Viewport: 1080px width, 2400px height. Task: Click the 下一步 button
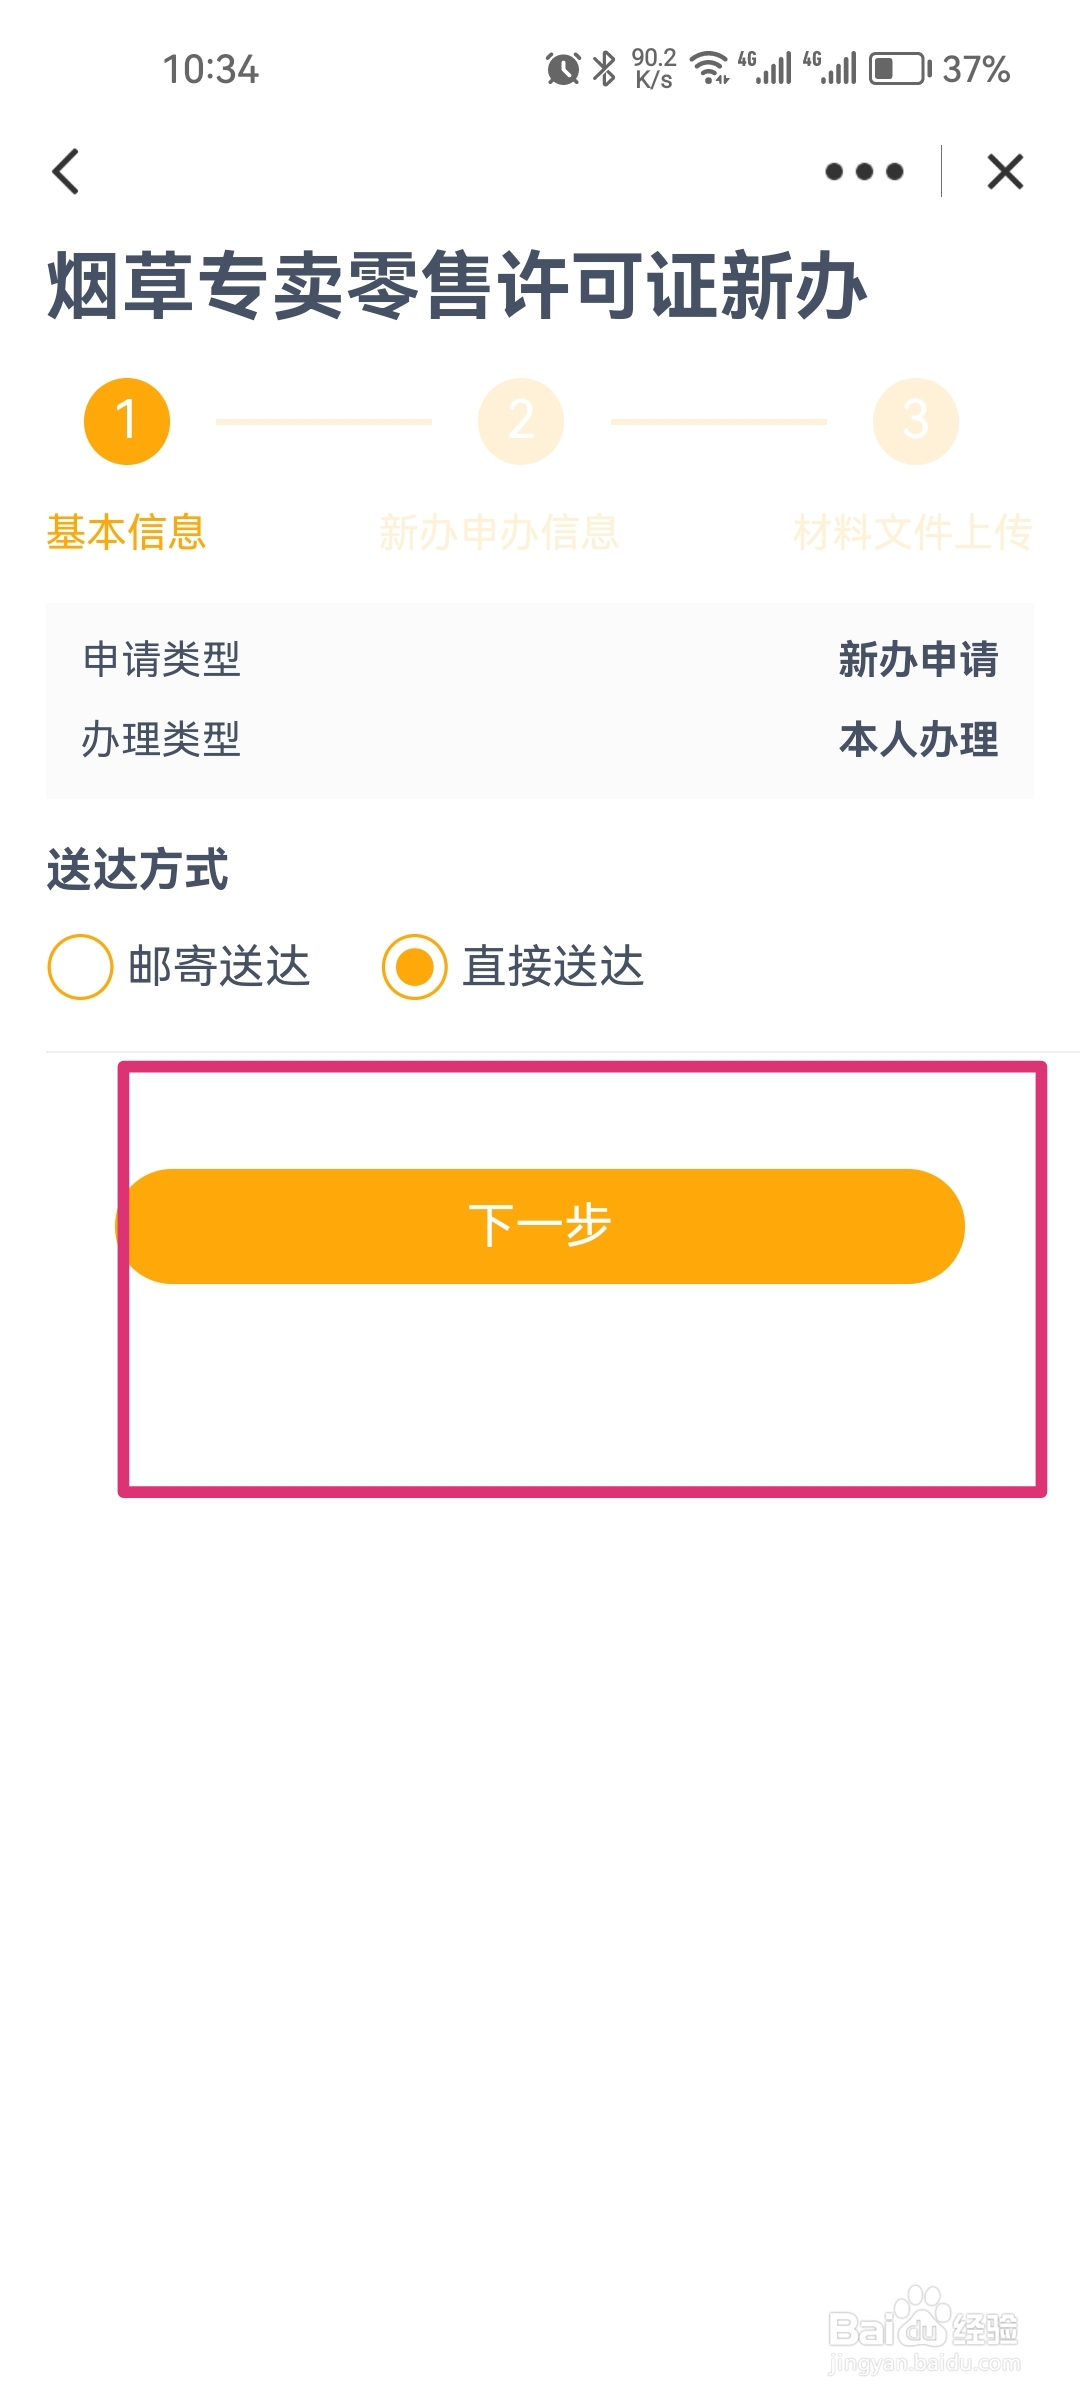540,1226
